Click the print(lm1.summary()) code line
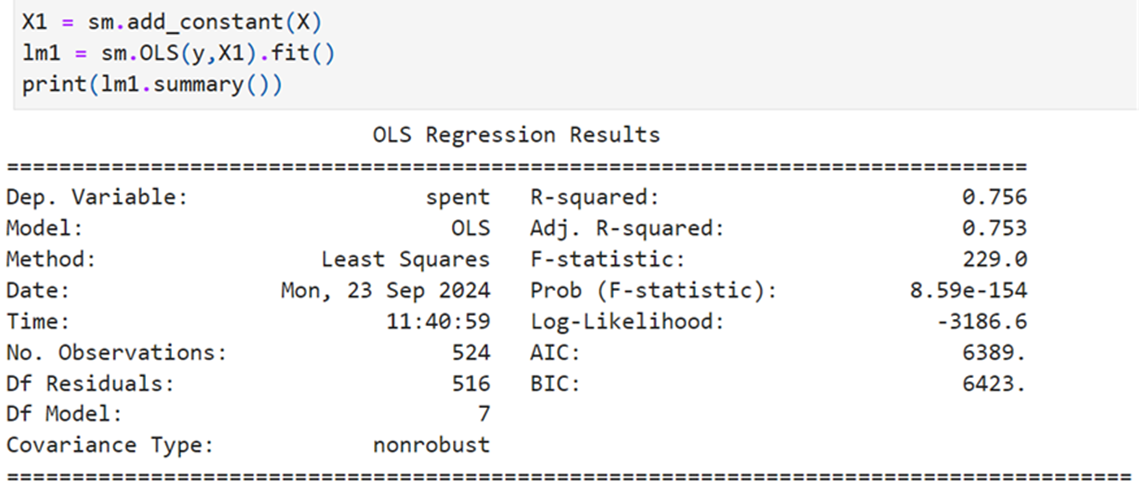Image resolution: width=1145 pixels, height=488 pixels. [x=151, y=85]
